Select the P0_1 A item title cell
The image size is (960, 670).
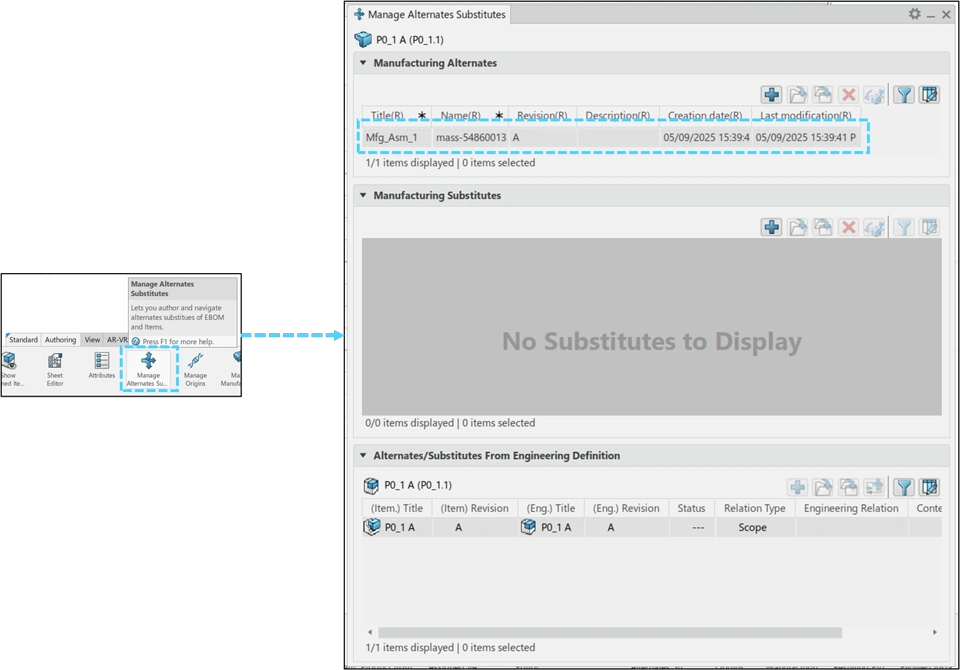point(397,527)
